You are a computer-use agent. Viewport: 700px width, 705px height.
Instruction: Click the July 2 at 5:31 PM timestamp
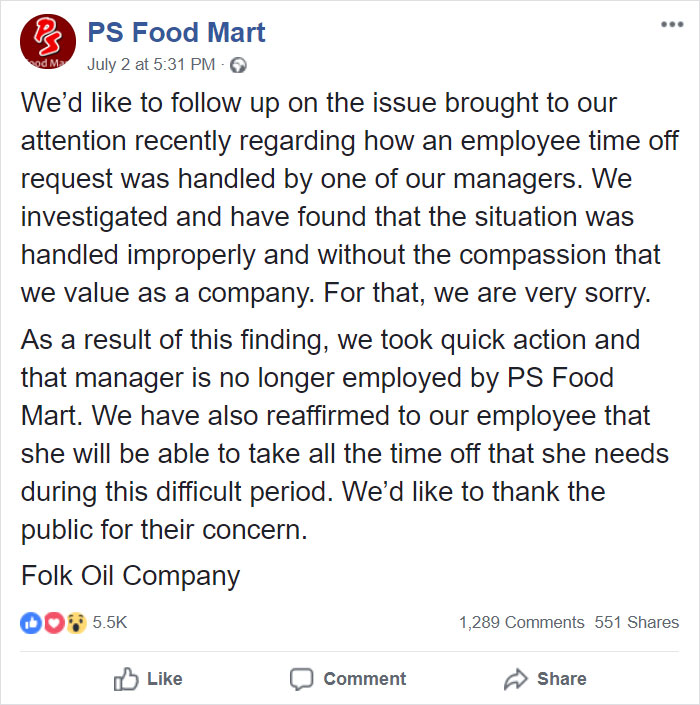coord(151,65)
